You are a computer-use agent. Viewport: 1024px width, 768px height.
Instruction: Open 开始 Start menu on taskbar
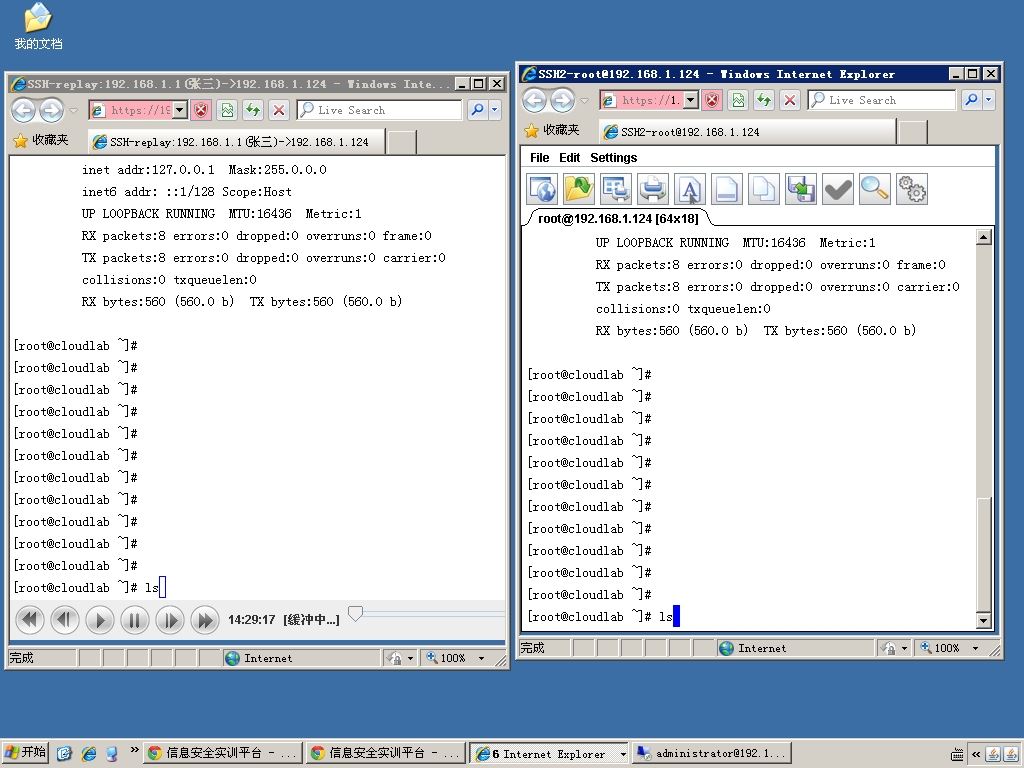tap(25, 752)
